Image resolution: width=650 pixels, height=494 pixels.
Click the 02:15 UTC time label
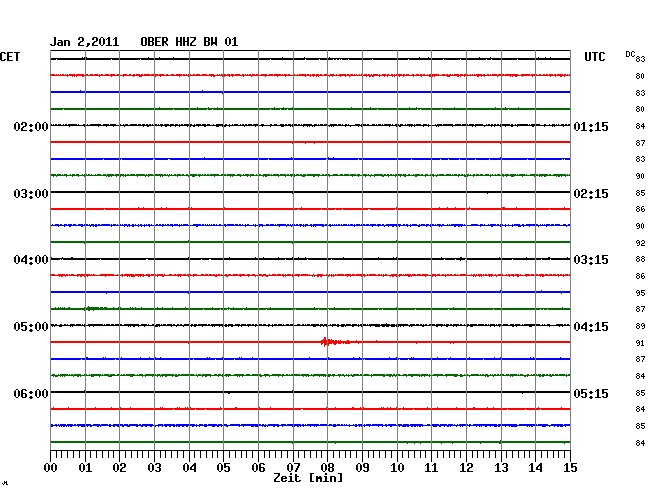pyautogui.click(x=591, y=194)
